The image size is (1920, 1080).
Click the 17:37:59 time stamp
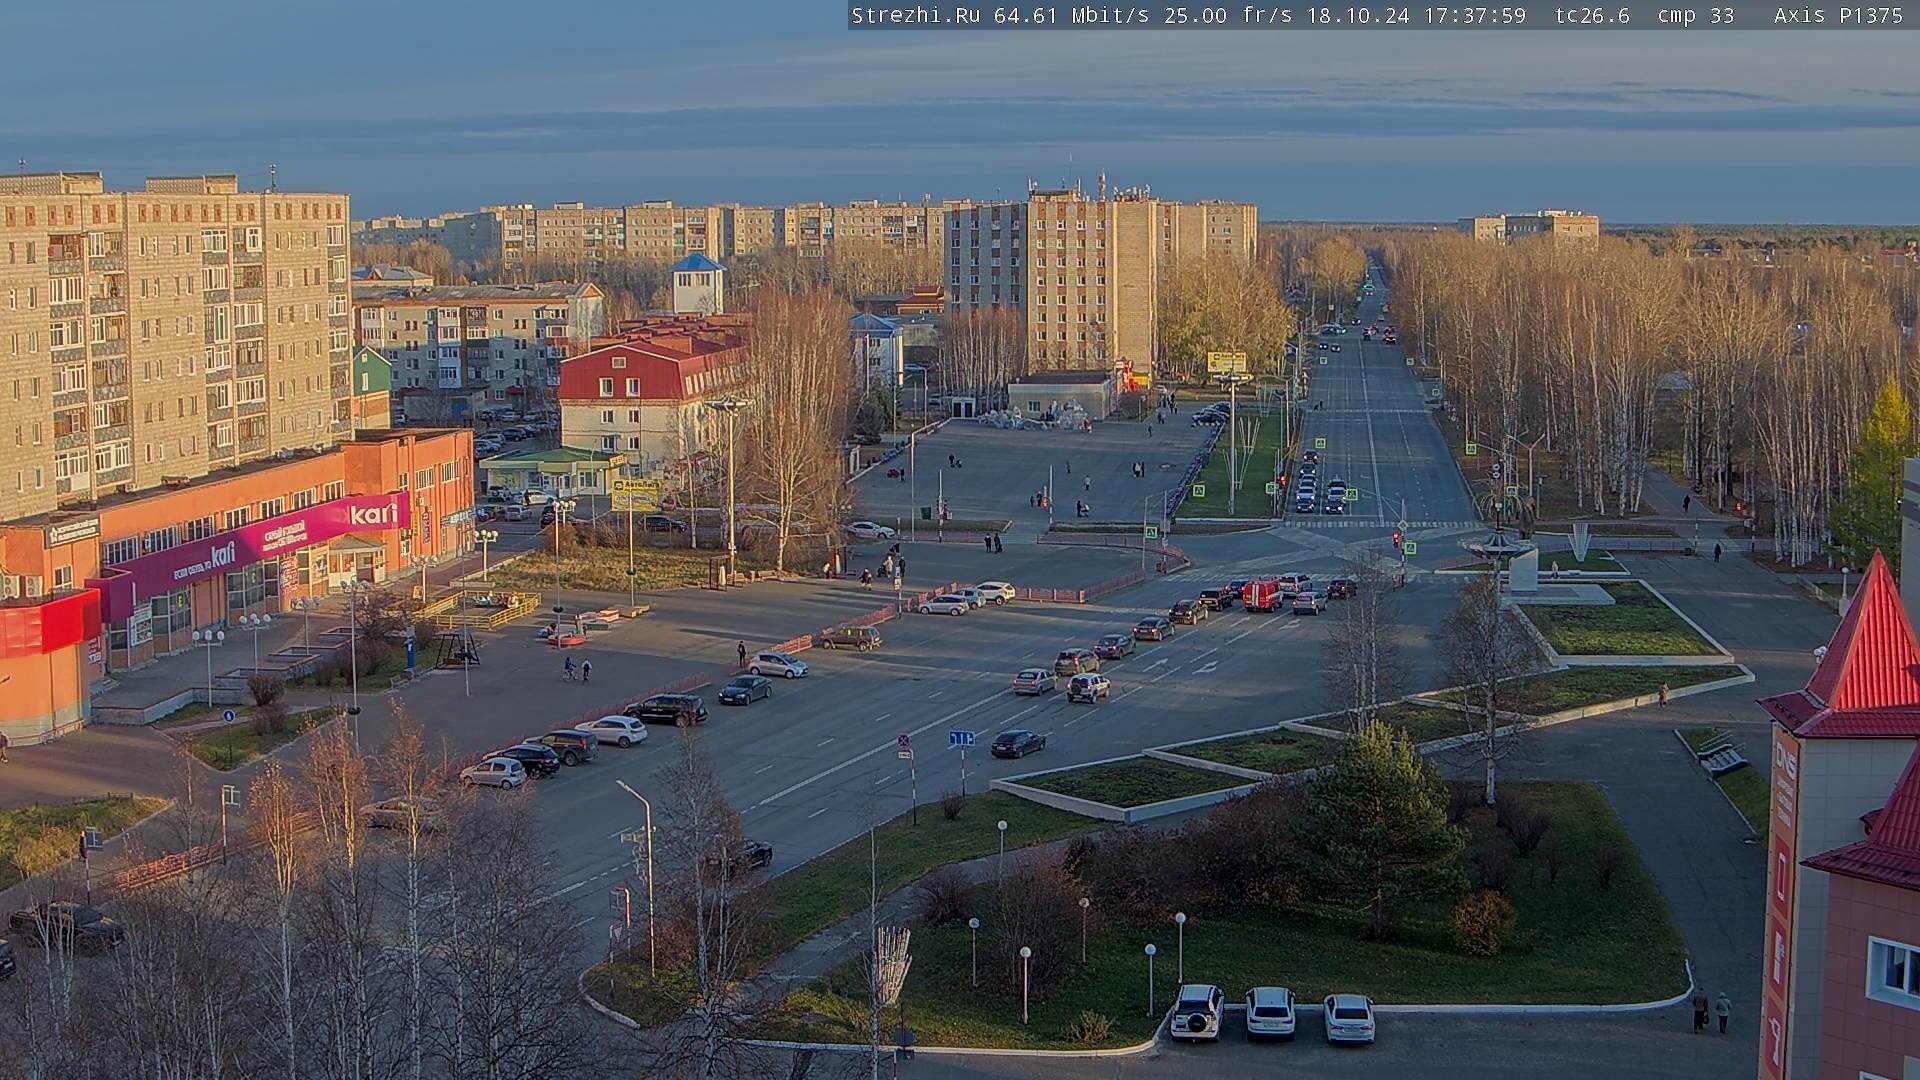click(x=1474, y=15)
